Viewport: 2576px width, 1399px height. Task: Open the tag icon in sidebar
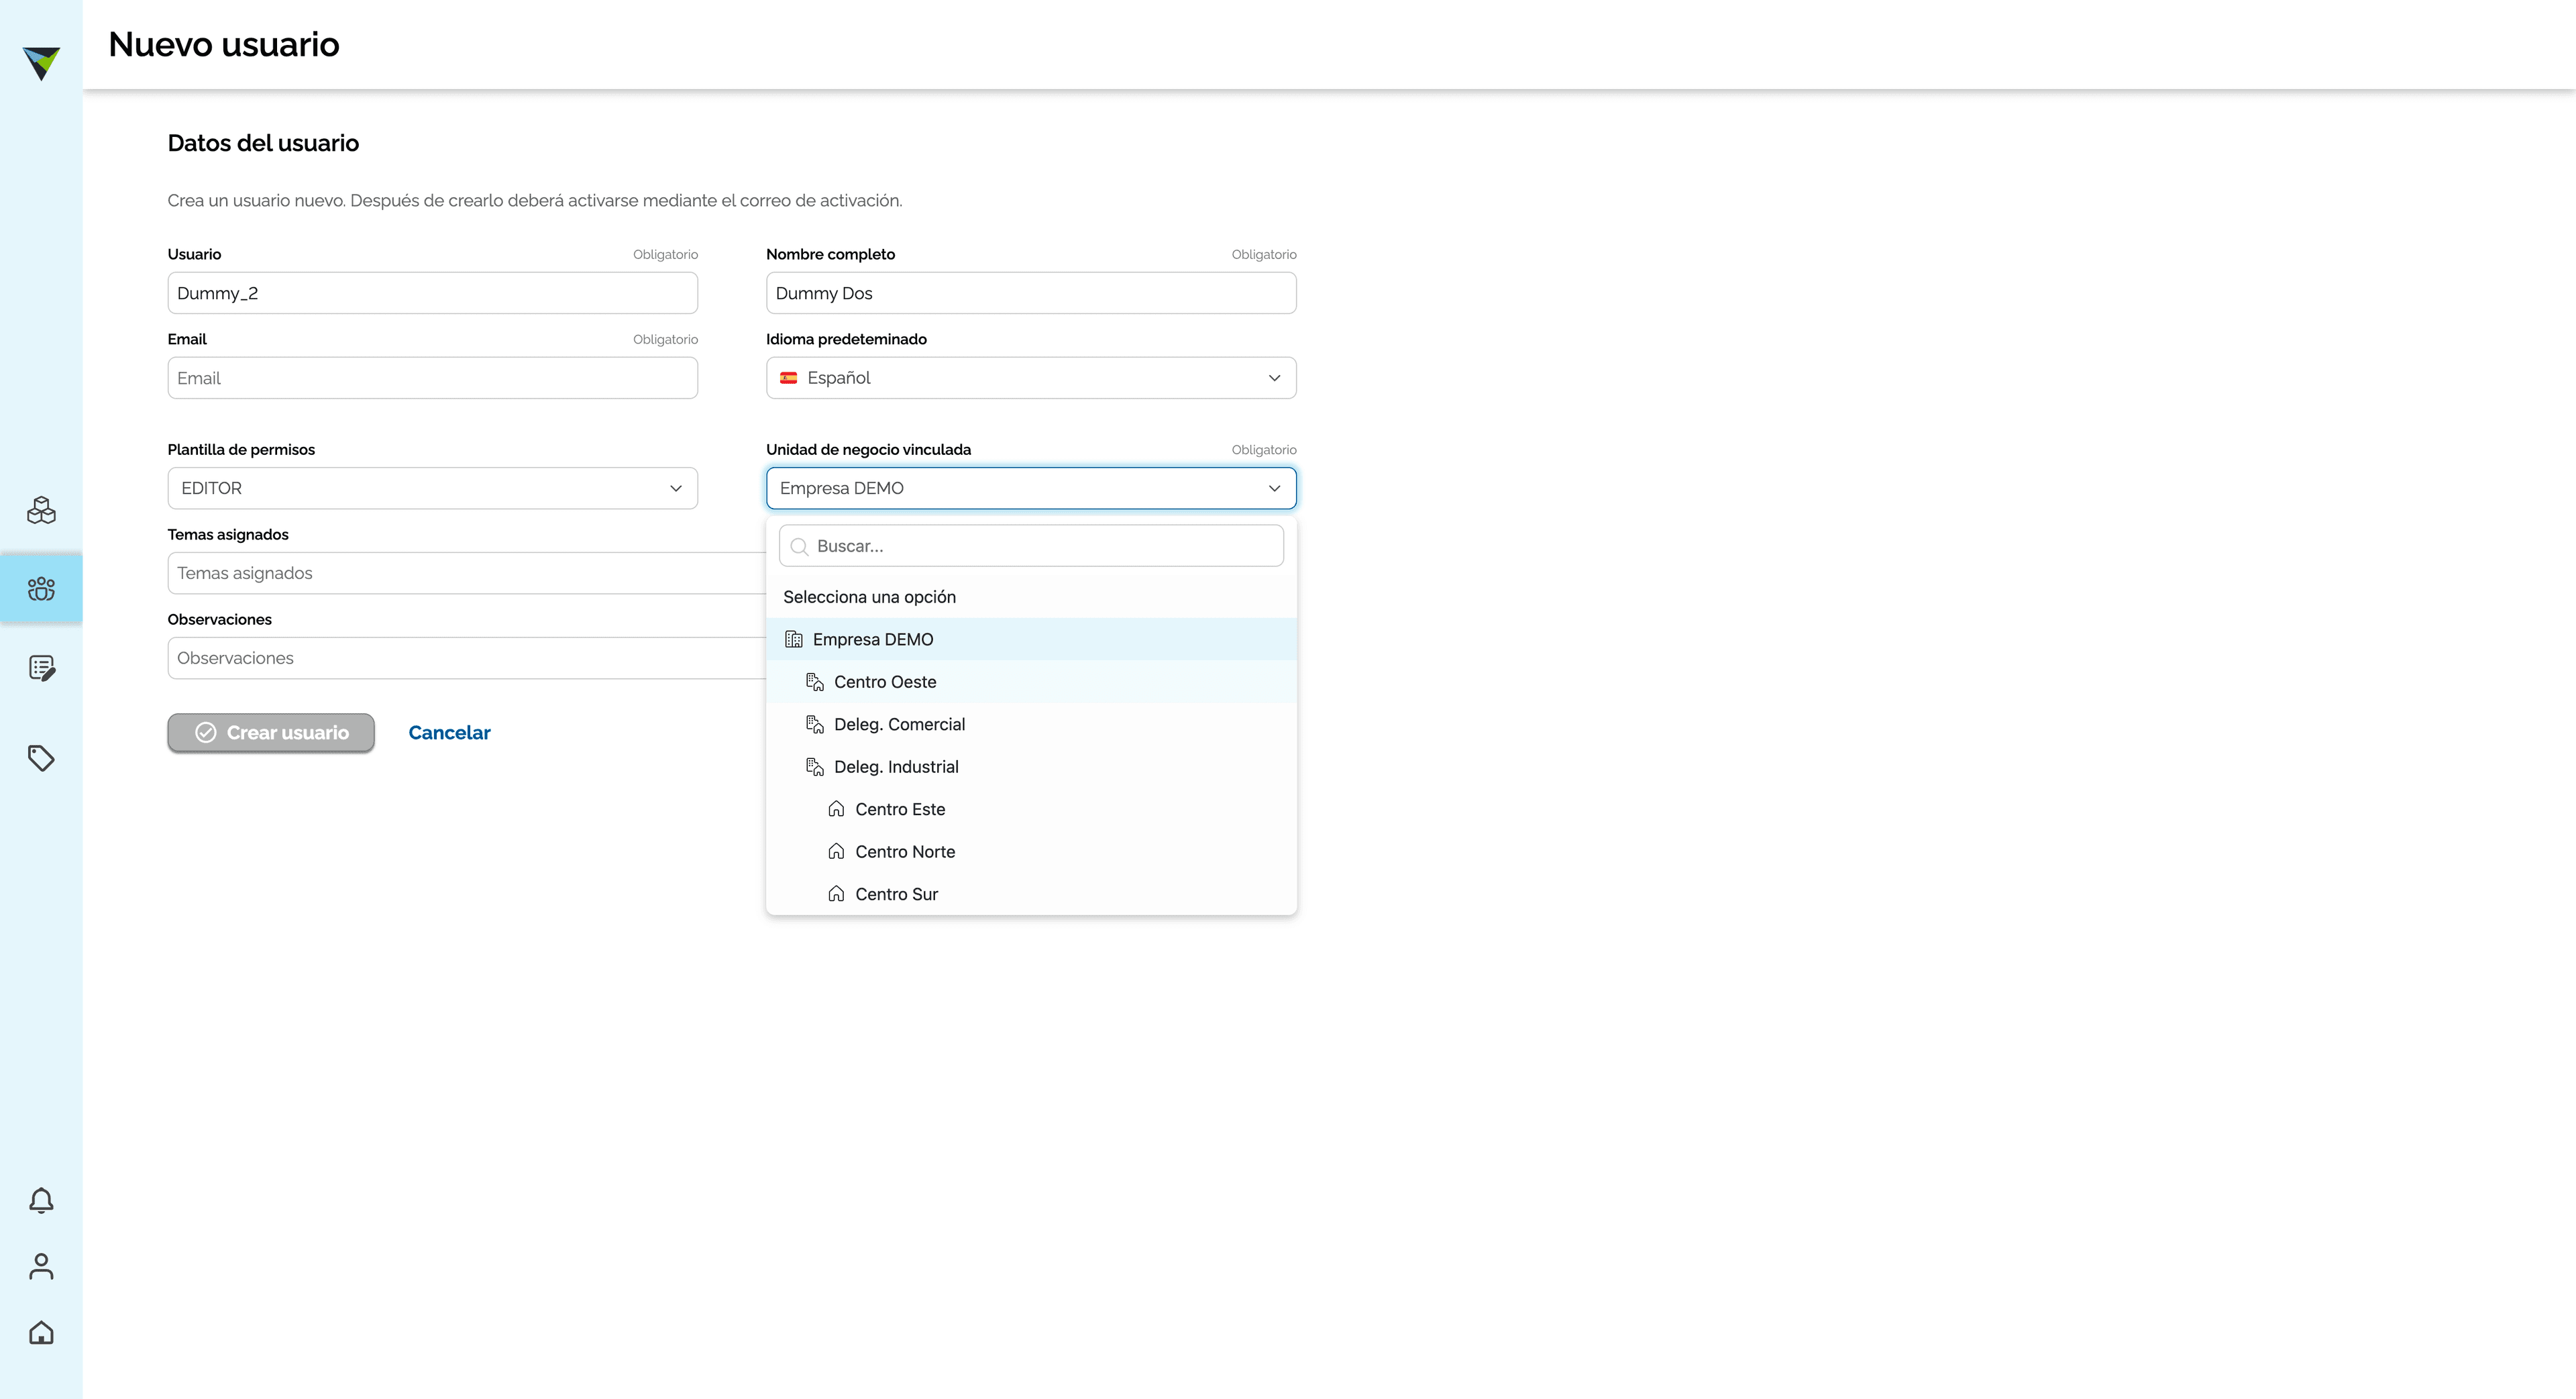pos(41,758)
